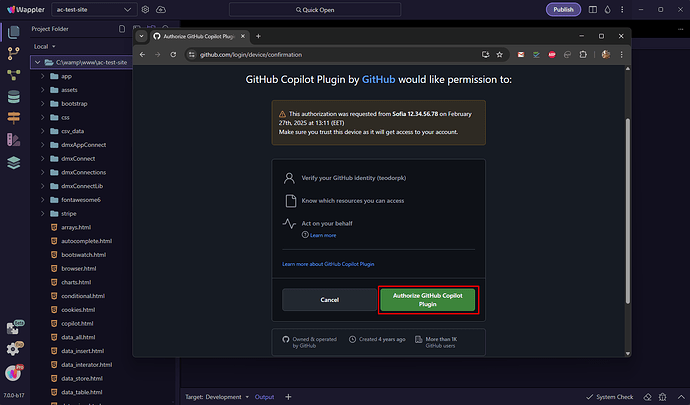The width and height of the screenshot is (690, 405).
Task: Open the bug debug icon in status bar
Action: (662, 397)
